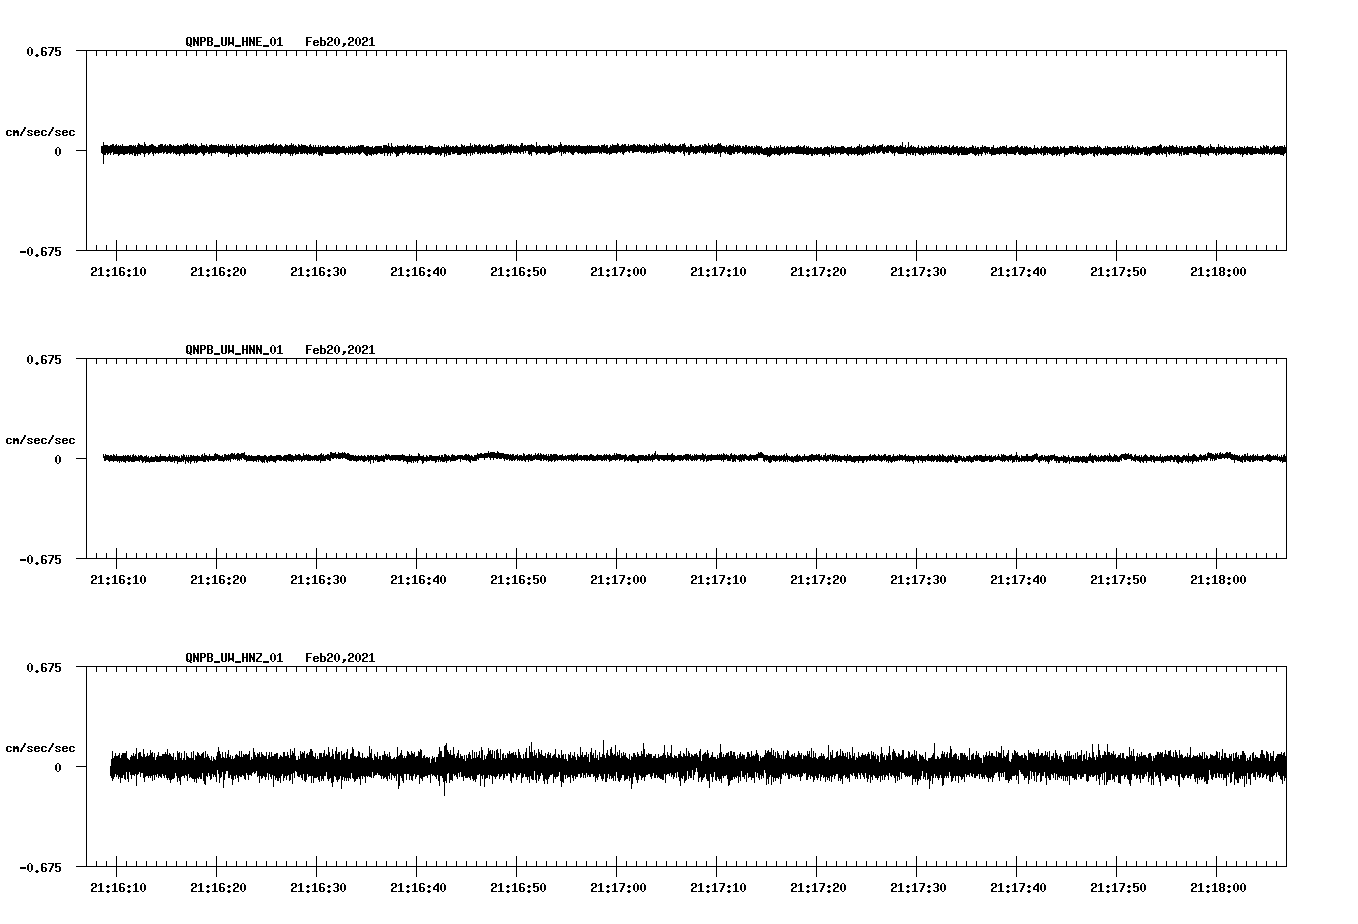Screen dimensions: 1358x924
Task: Select the Feb20,2021 date on the middle plot
Action: tap(340, 349)
